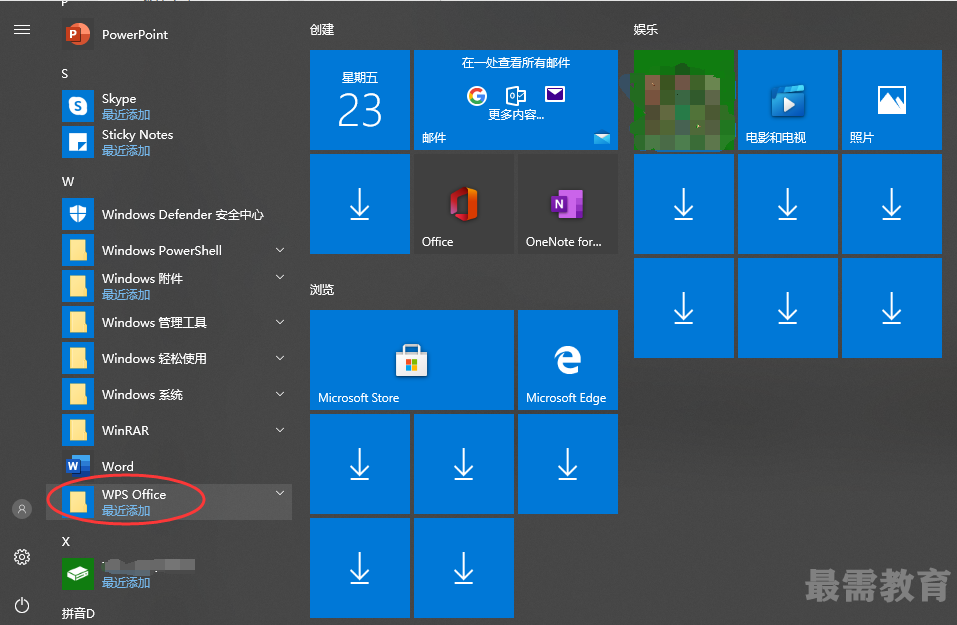Open the Microsoft Edge tile
The width and height of the screenshot is (957, 625).
[x=568, y=360]
